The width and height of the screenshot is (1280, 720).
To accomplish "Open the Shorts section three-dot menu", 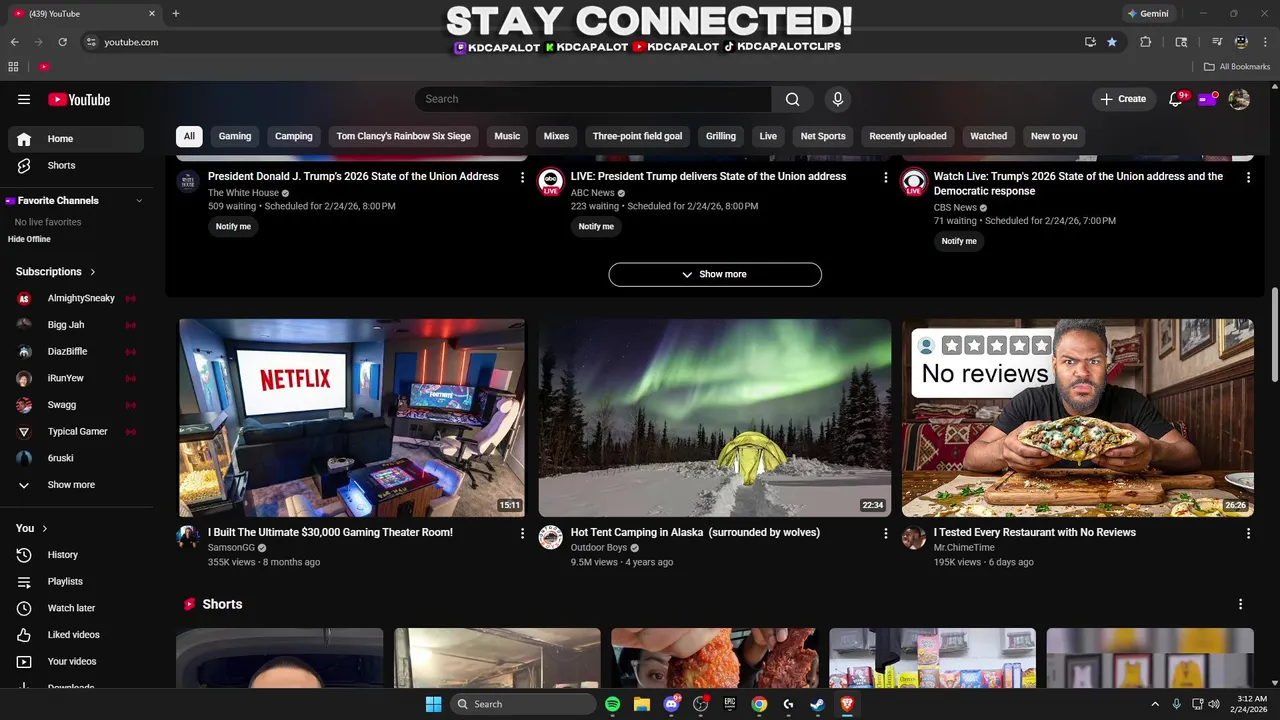I will click(1241, 604).
